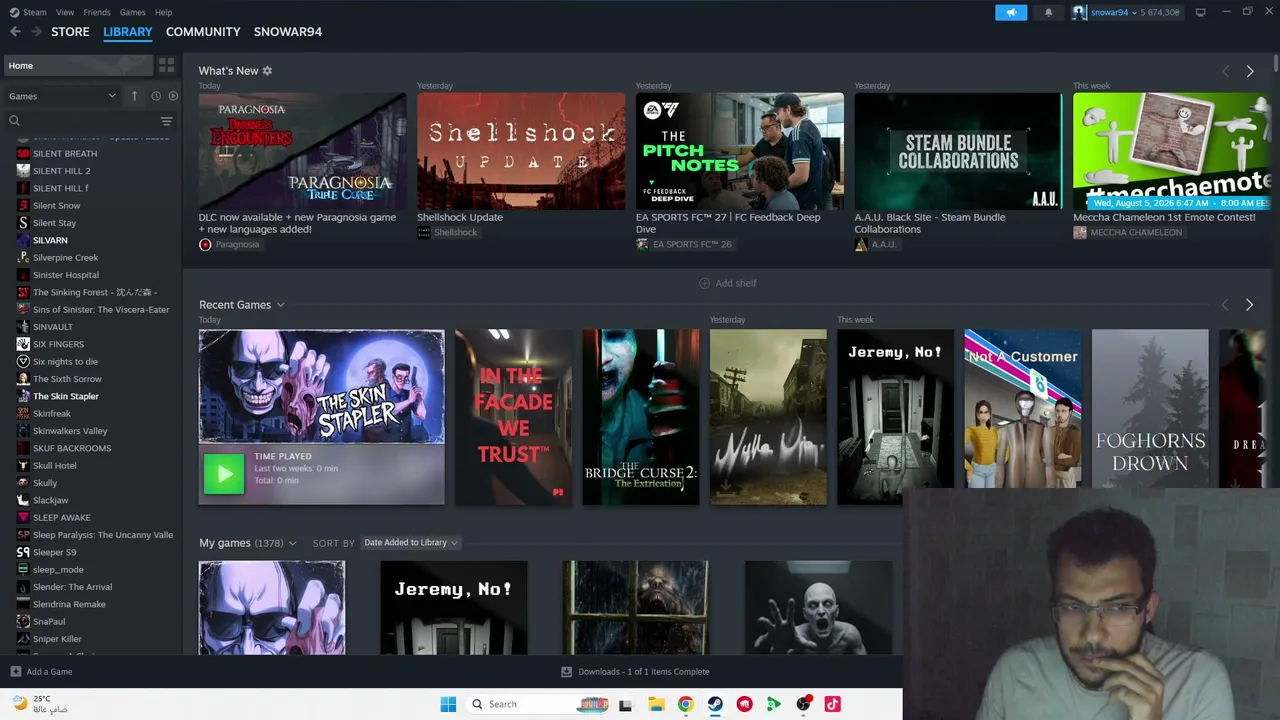Viewport: 1280px width, 720px height.
Task: Open the Steam Bundle Collaborations news image
Action: 958,151
